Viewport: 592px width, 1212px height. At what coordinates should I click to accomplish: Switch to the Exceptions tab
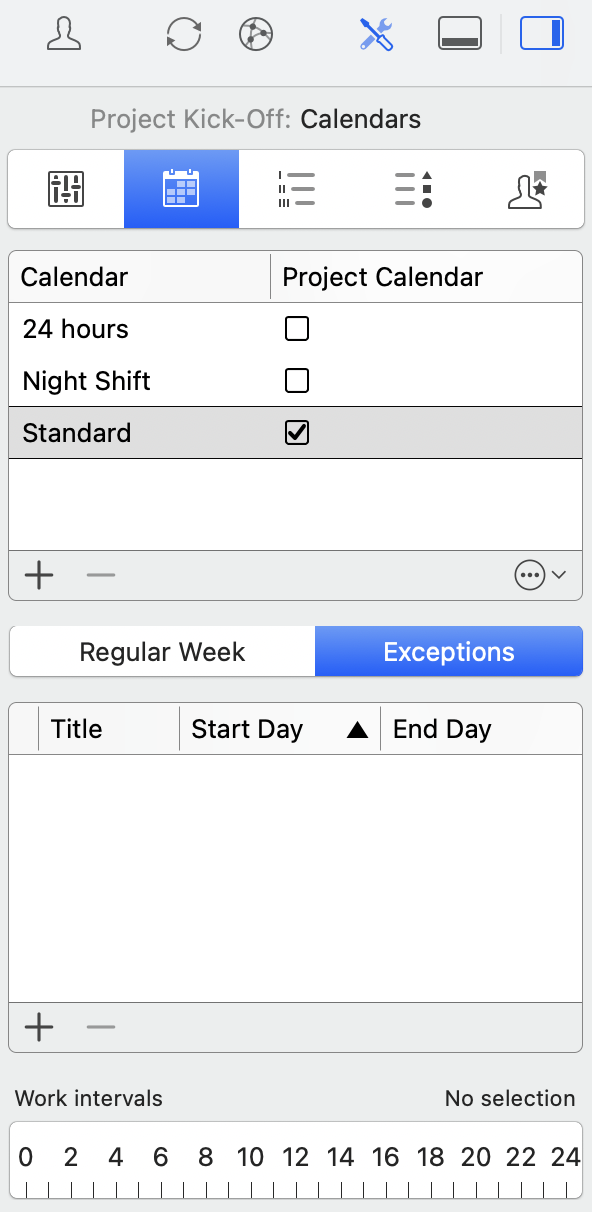click(448, 651)
